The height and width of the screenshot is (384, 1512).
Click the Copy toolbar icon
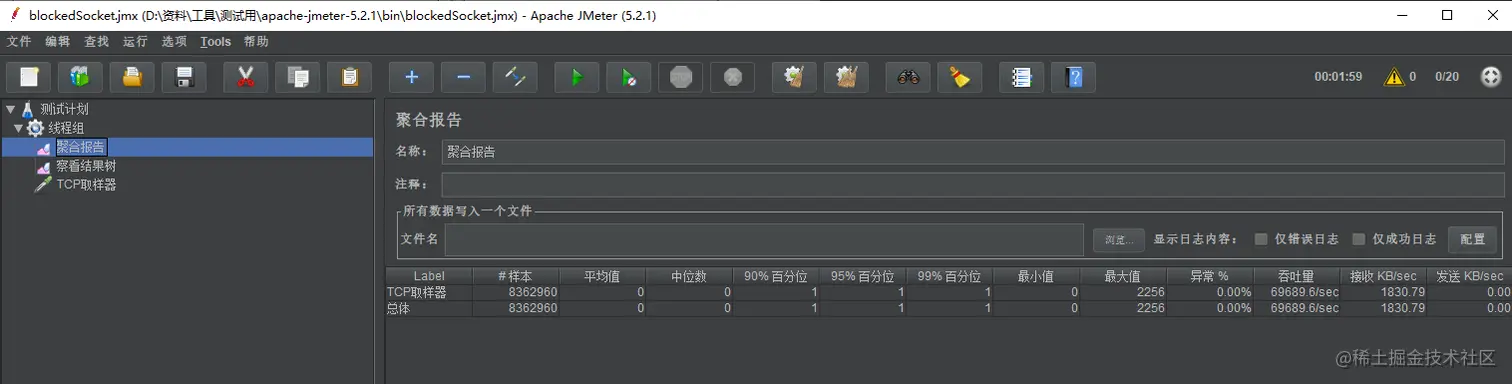click(x=297, y=77)
